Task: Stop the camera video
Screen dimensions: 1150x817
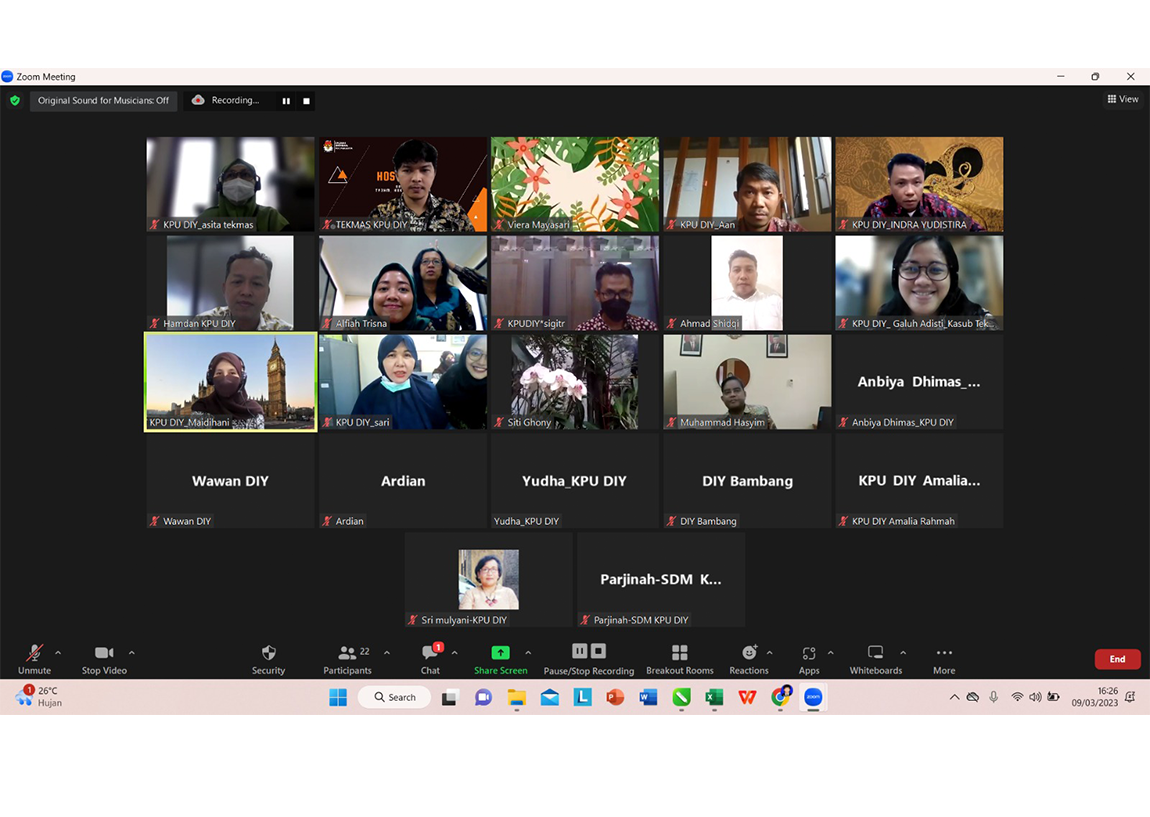Action: (x=103, y=653)
